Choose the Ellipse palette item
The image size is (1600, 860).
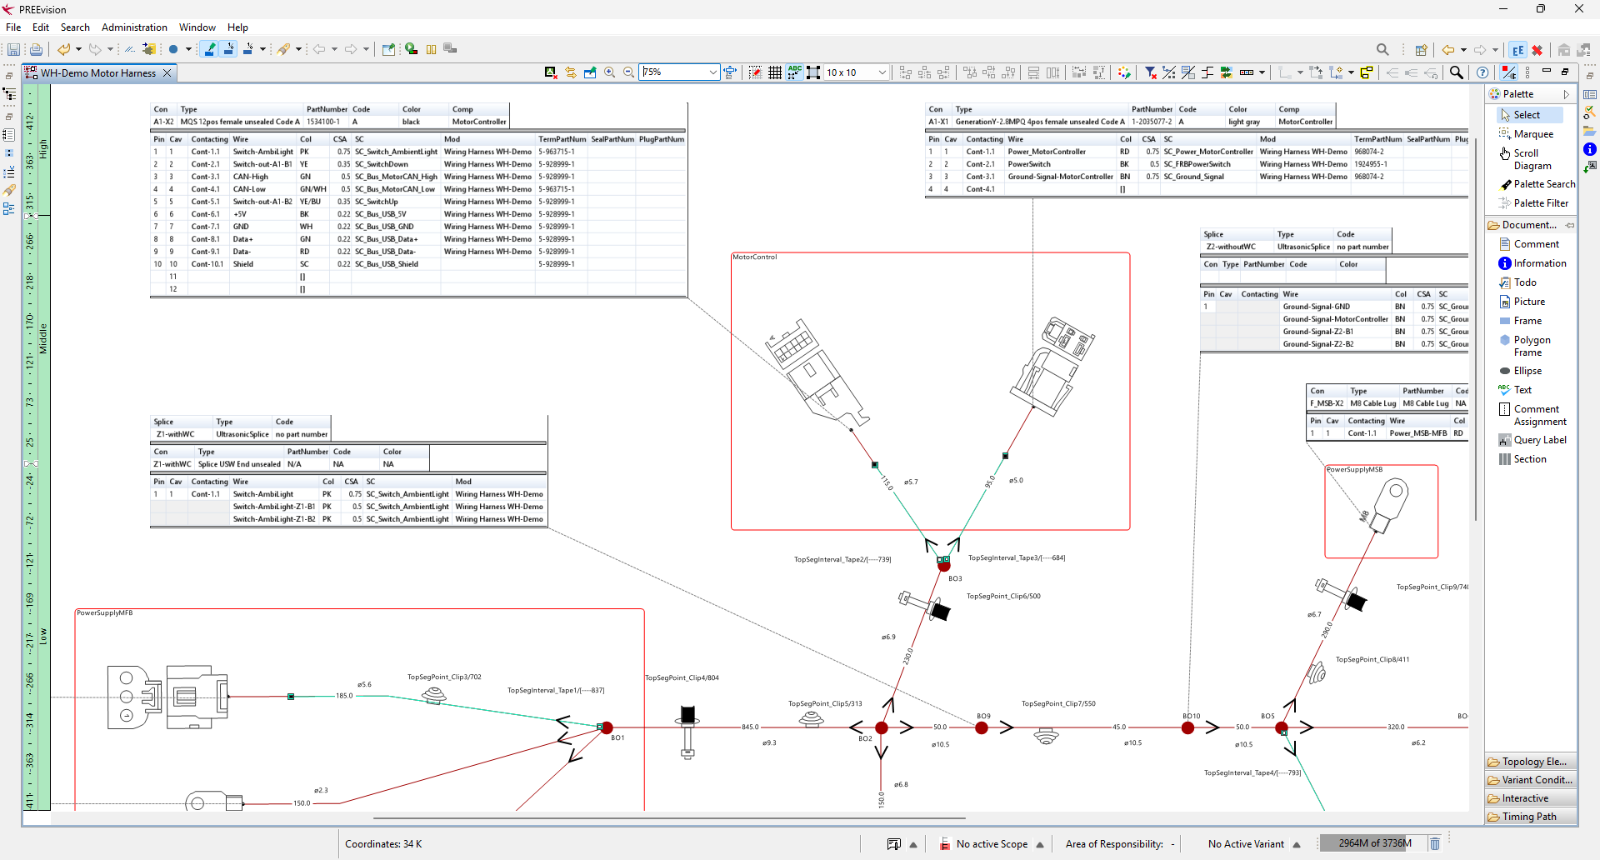(x=1520, y=371)
